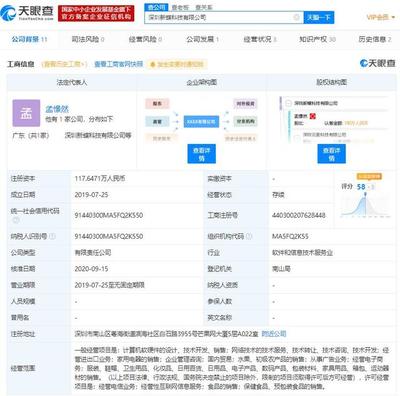400x396 pixels.
Task: Collapse the top company node in the equity tree
Action: click(288, 103)
